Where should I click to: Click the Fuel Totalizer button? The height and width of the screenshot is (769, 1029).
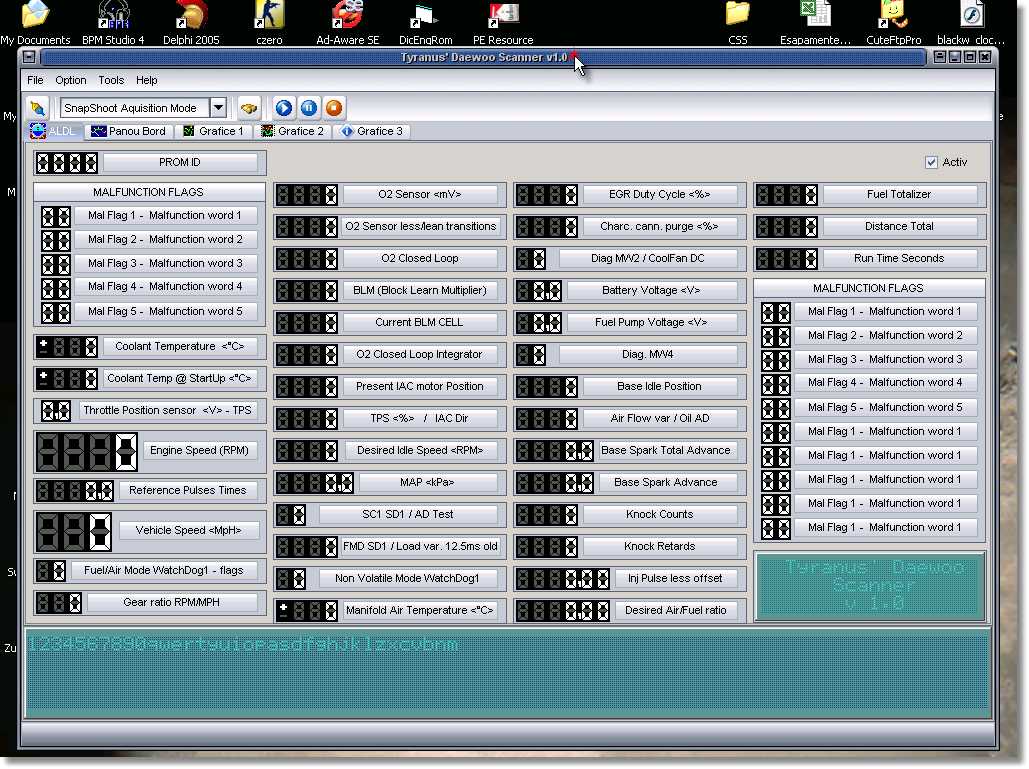pyautogui.click(x=898, y=195)
